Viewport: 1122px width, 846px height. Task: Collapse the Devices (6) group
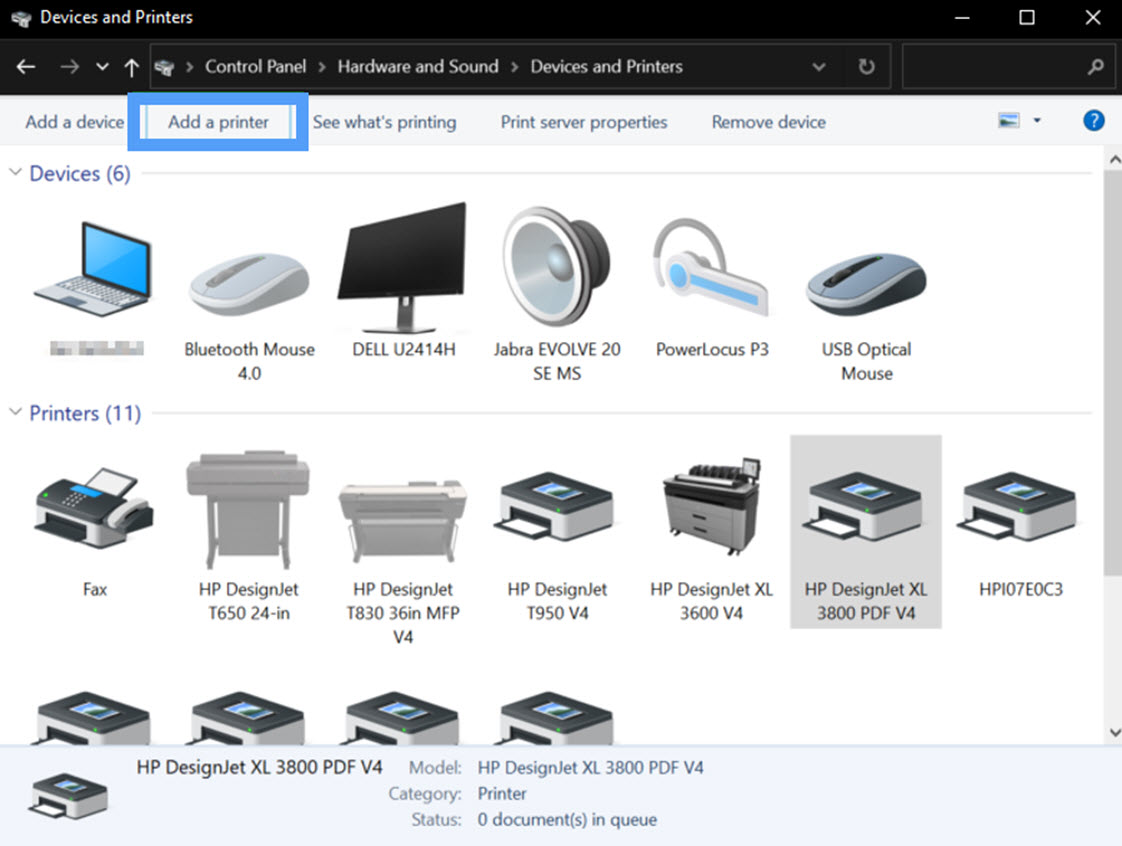click(15, 172)
